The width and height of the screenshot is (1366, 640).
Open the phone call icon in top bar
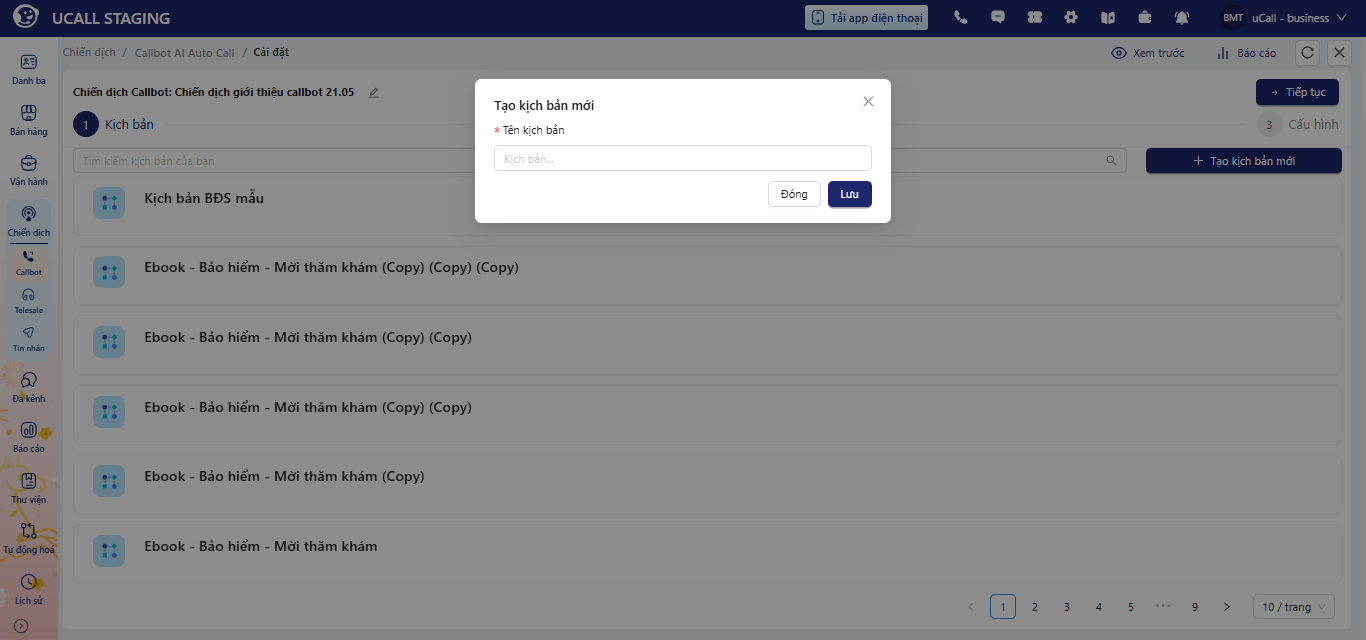pos(961,17)
